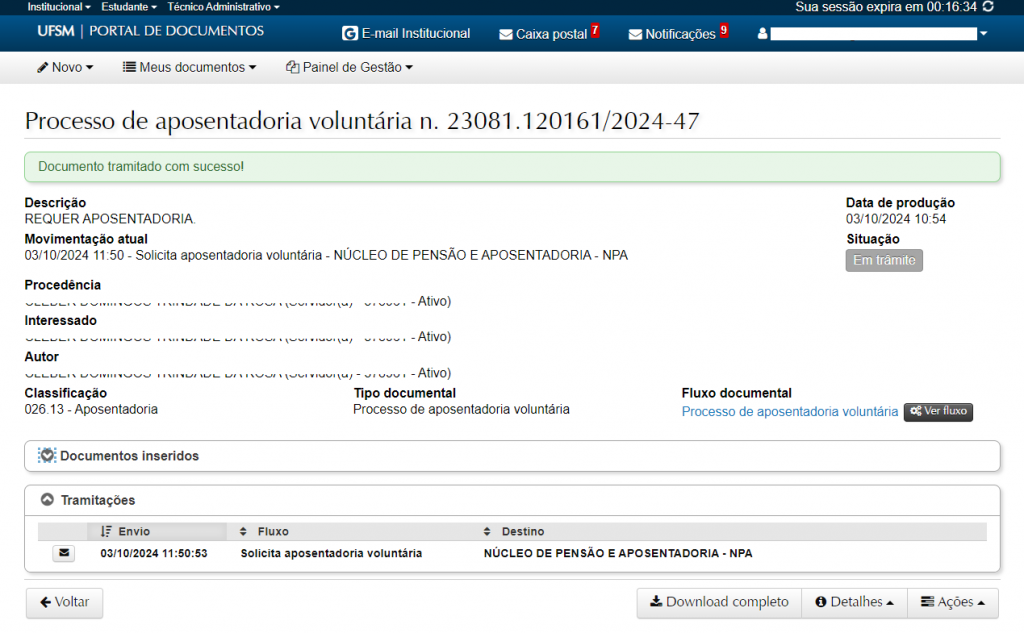Viewport: 1024px width, 633px height.
Task: Open the Estudante top menu
Action: click(x=129, y=7)
